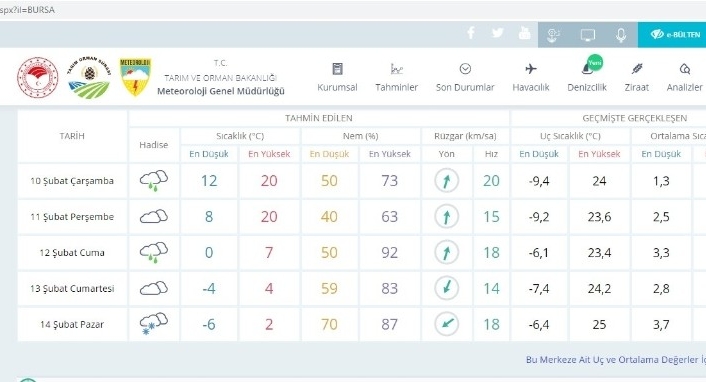
Task: Click the TARİH column header
Action: pos(72,136)
